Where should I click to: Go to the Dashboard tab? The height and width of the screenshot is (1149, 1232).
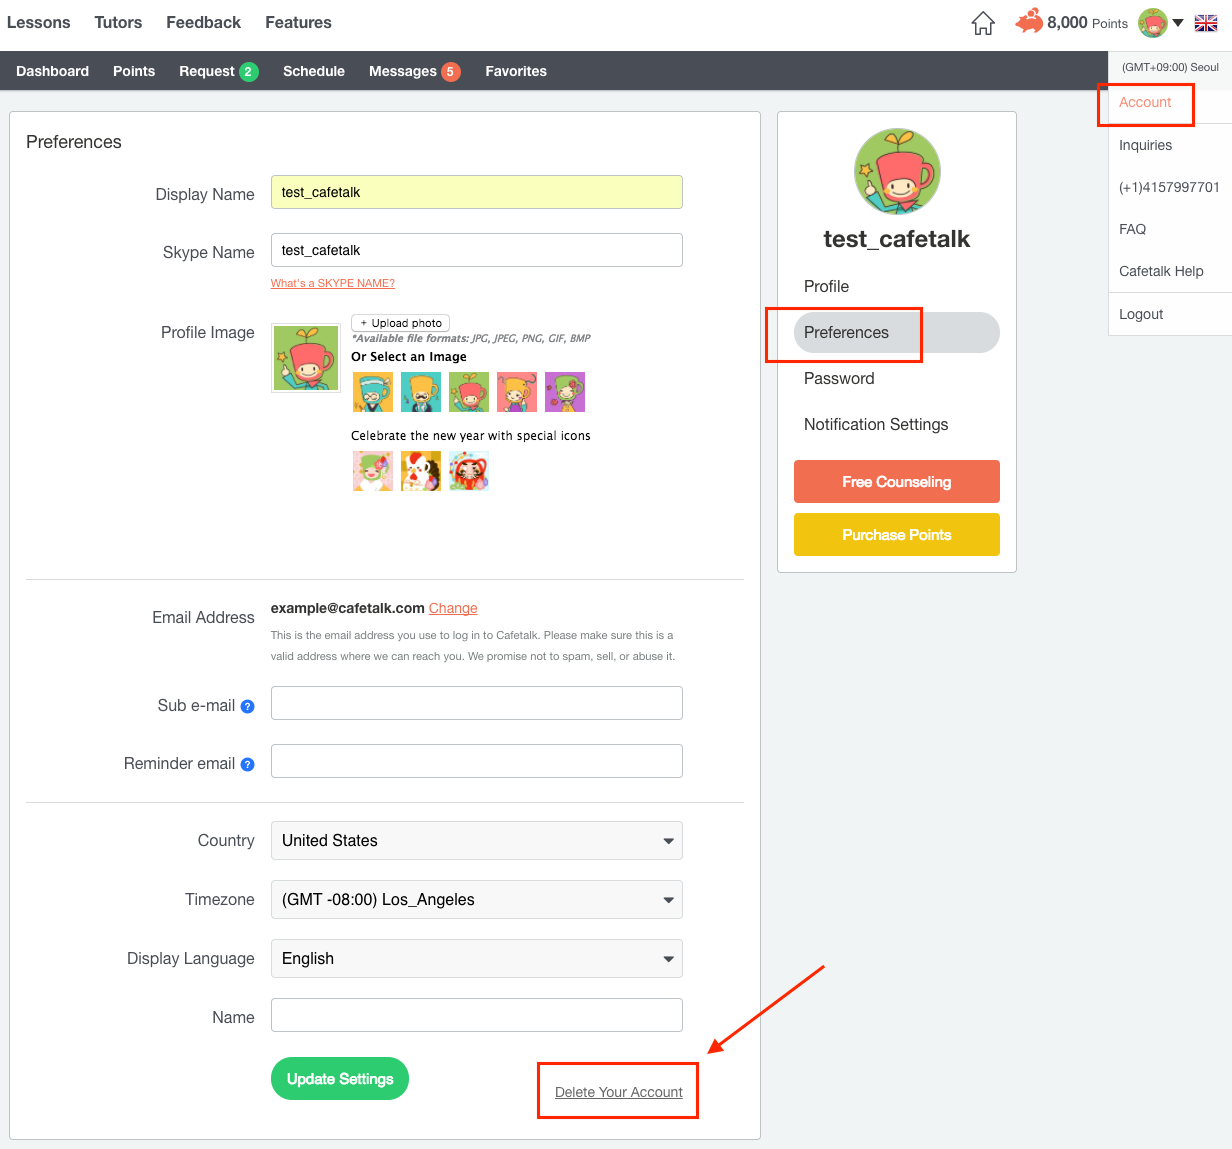(53, 71)
